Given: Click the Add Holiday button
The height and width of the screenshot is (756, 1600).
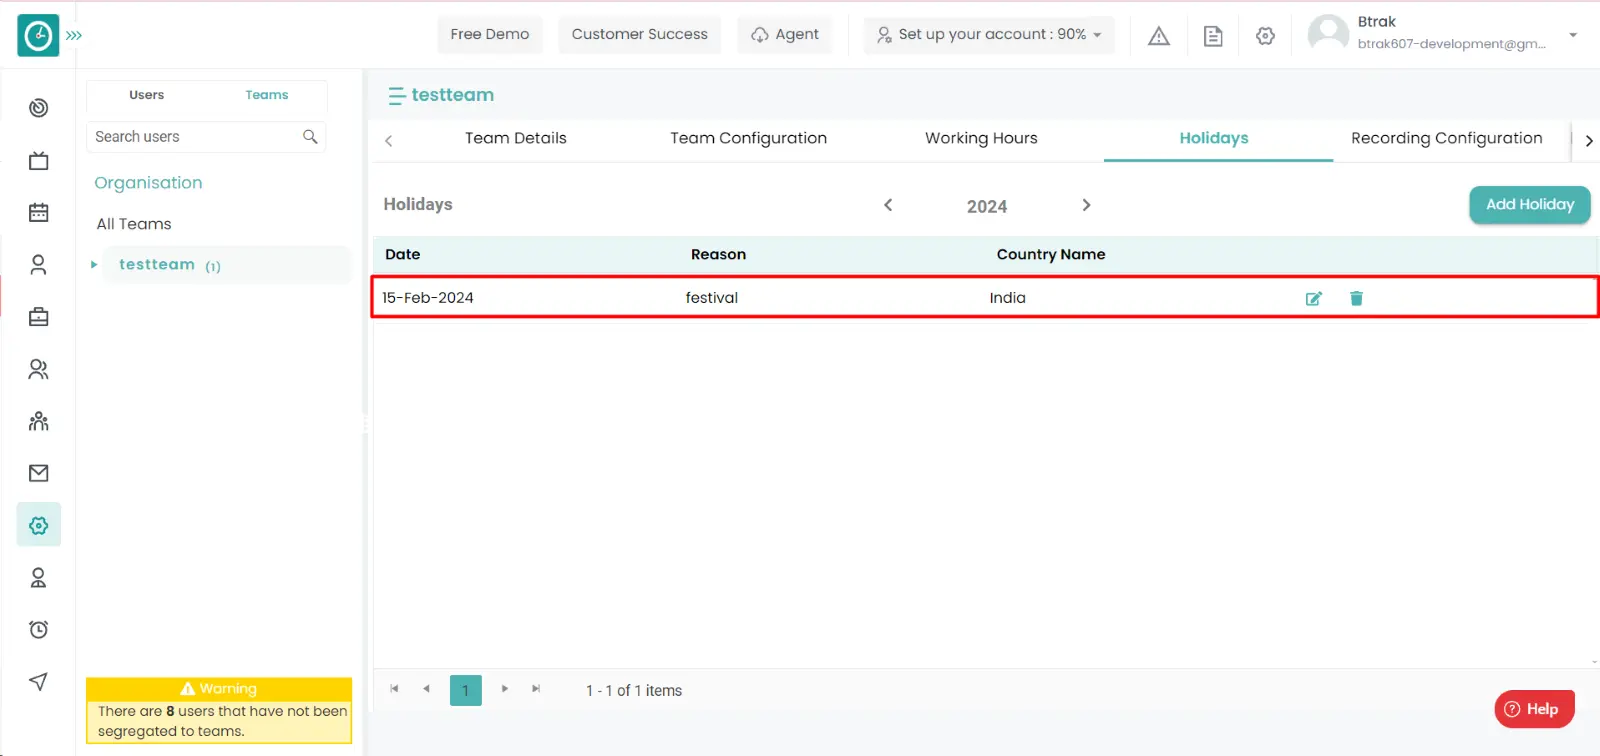Looking at the screenshot, I should 1530,204.
